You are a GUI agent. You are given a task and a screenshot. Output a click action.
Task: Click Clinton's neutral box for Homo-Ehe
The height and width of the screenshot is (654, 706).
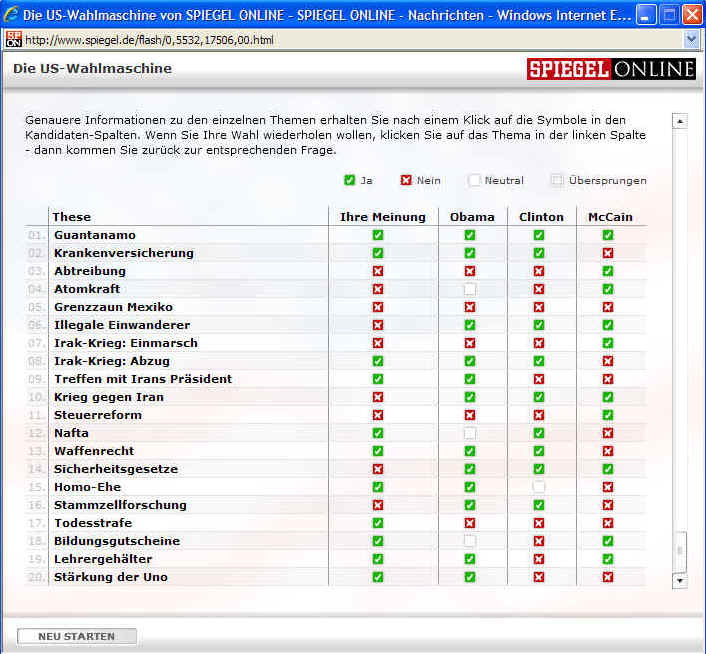point(539,487)
